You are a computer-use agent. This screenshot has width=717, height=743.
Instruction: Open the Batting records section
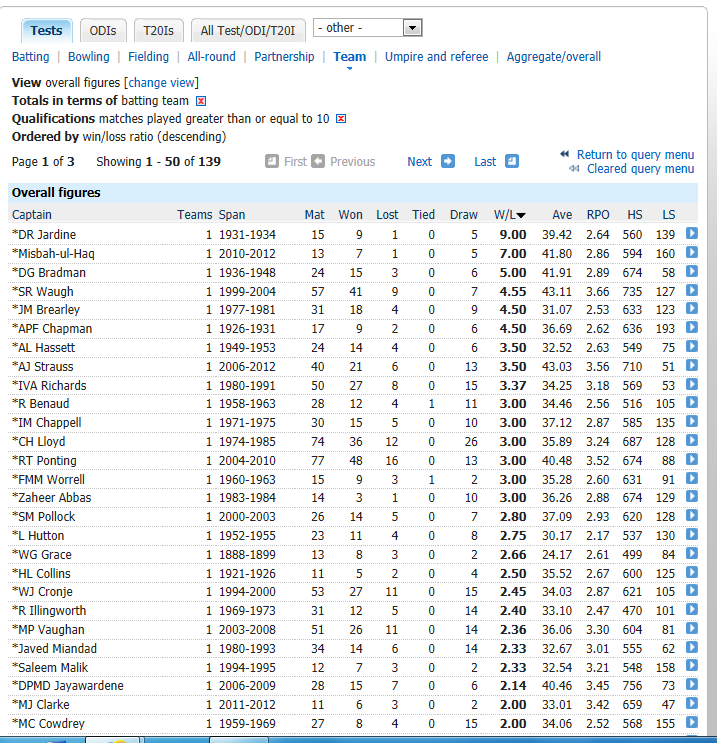pos(30,57)
